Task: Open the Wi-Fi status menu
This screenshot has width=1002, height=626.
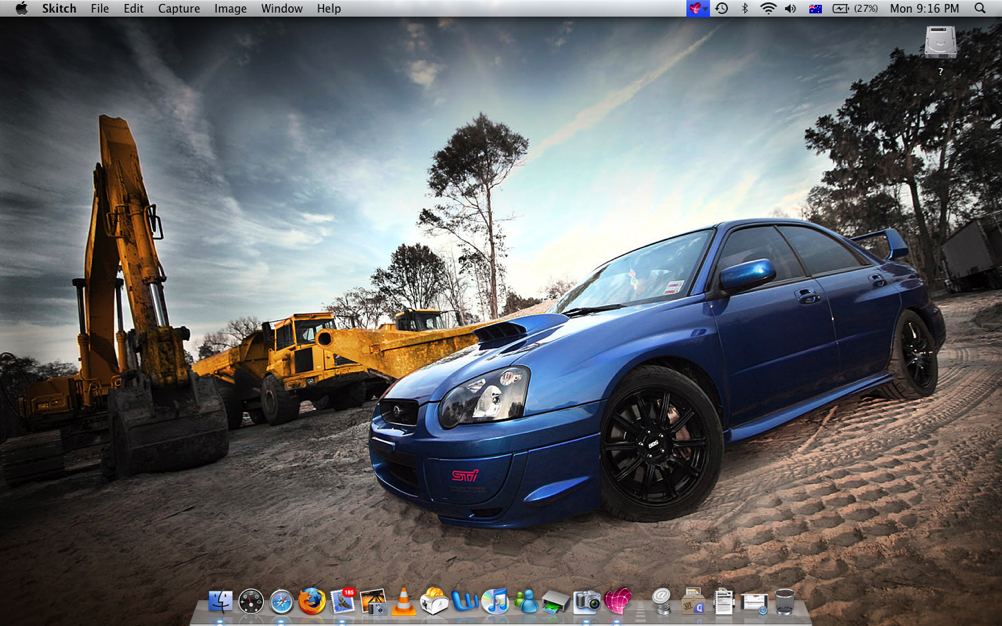Action: pyautogui.click(x=768, y=8)
